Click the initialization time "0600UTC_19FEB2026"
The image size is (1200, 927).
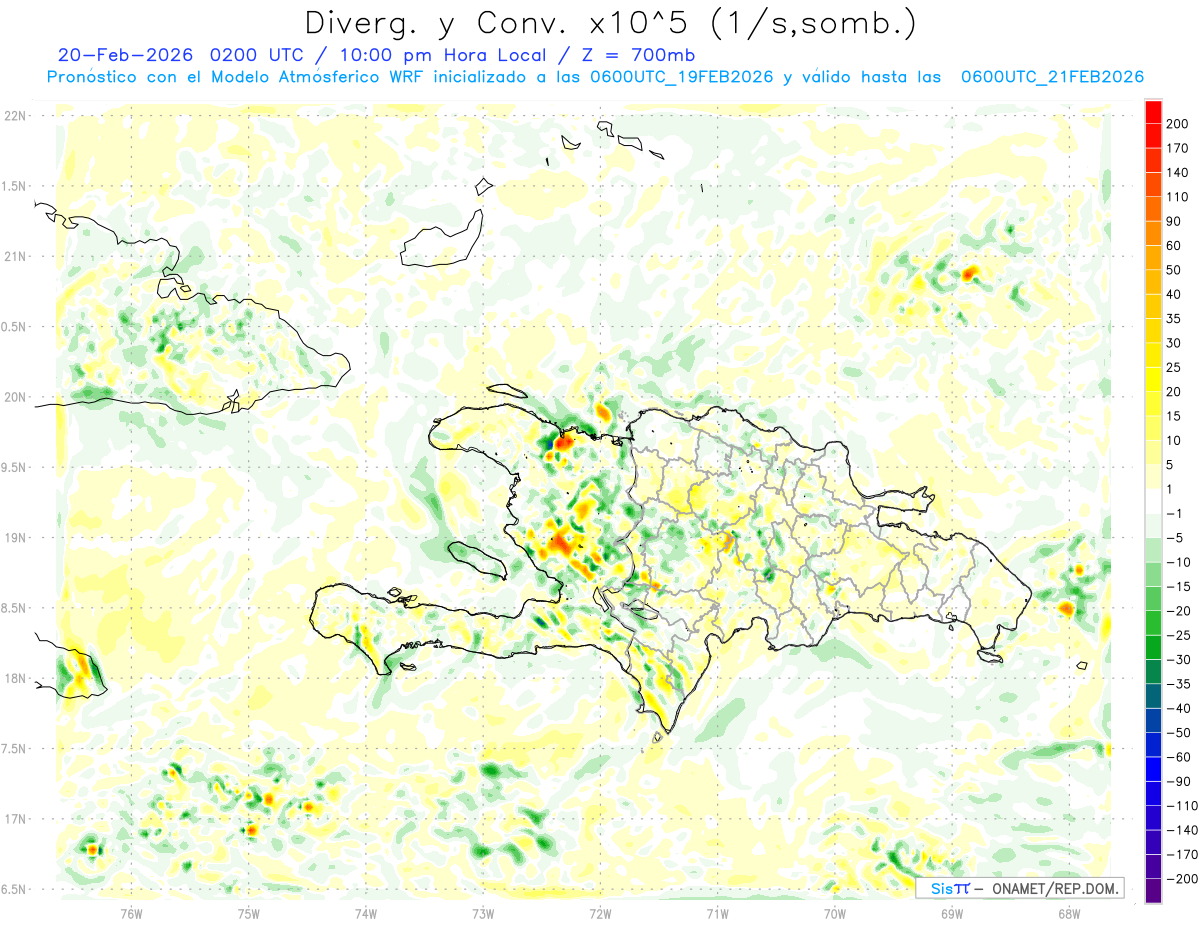682,77
